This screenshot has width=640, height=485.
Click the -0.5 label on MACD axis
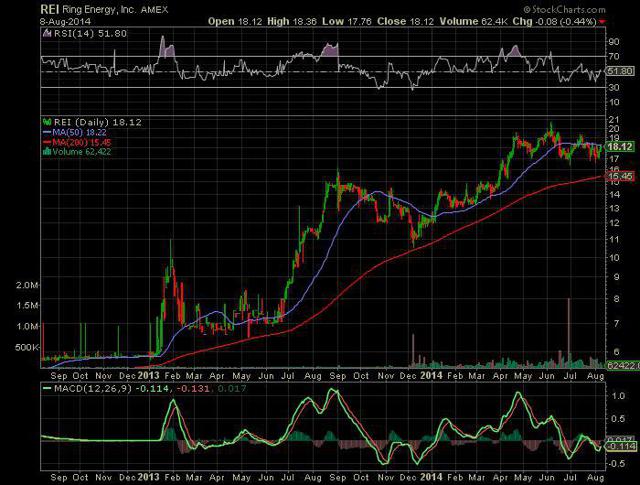tap(616, 463)
